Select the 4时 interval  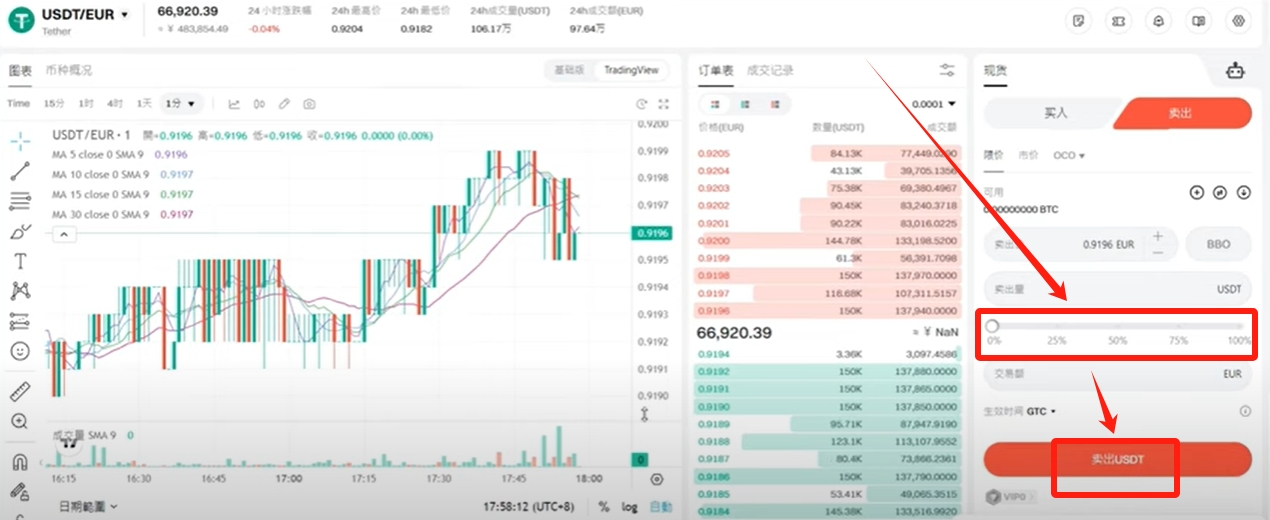115,104
